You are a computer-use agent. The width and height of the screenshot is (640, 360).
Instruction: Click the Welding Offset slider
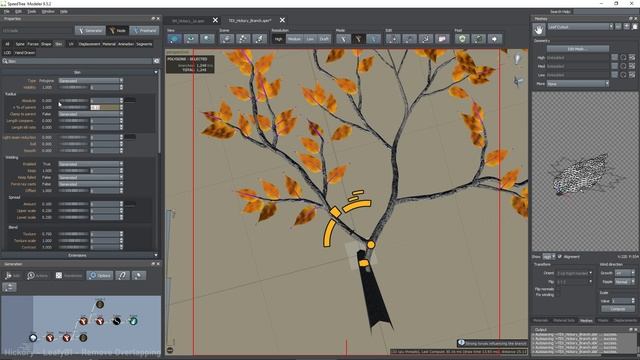coord(74,191)
